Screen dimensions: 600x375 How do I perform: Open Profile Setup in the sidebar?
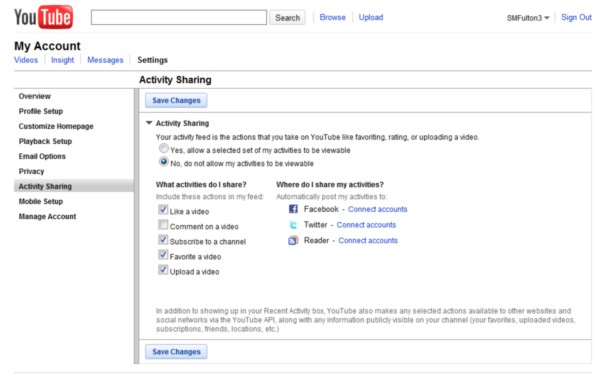(41, 111)
